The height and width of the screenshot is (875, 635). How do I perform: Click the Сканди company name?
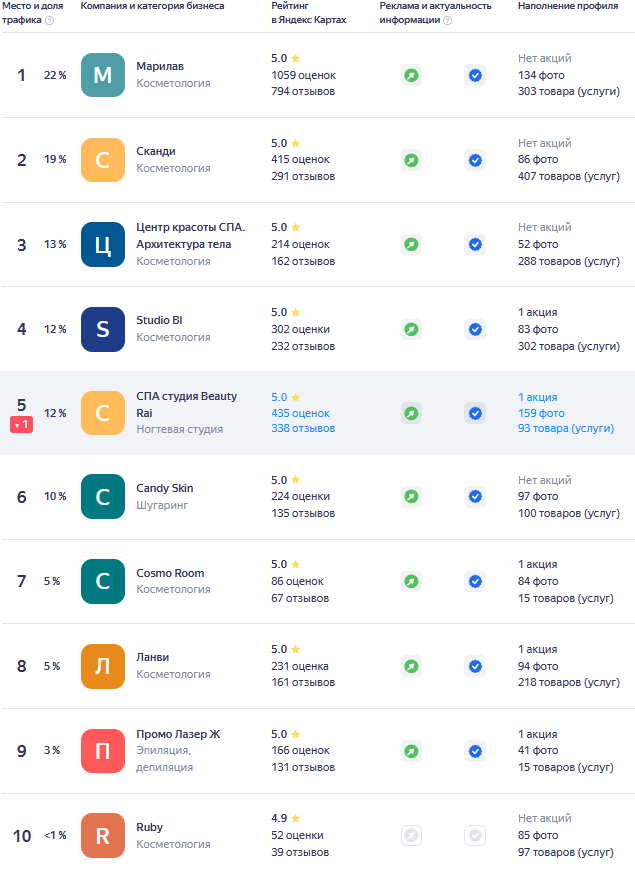coord(156,151)
